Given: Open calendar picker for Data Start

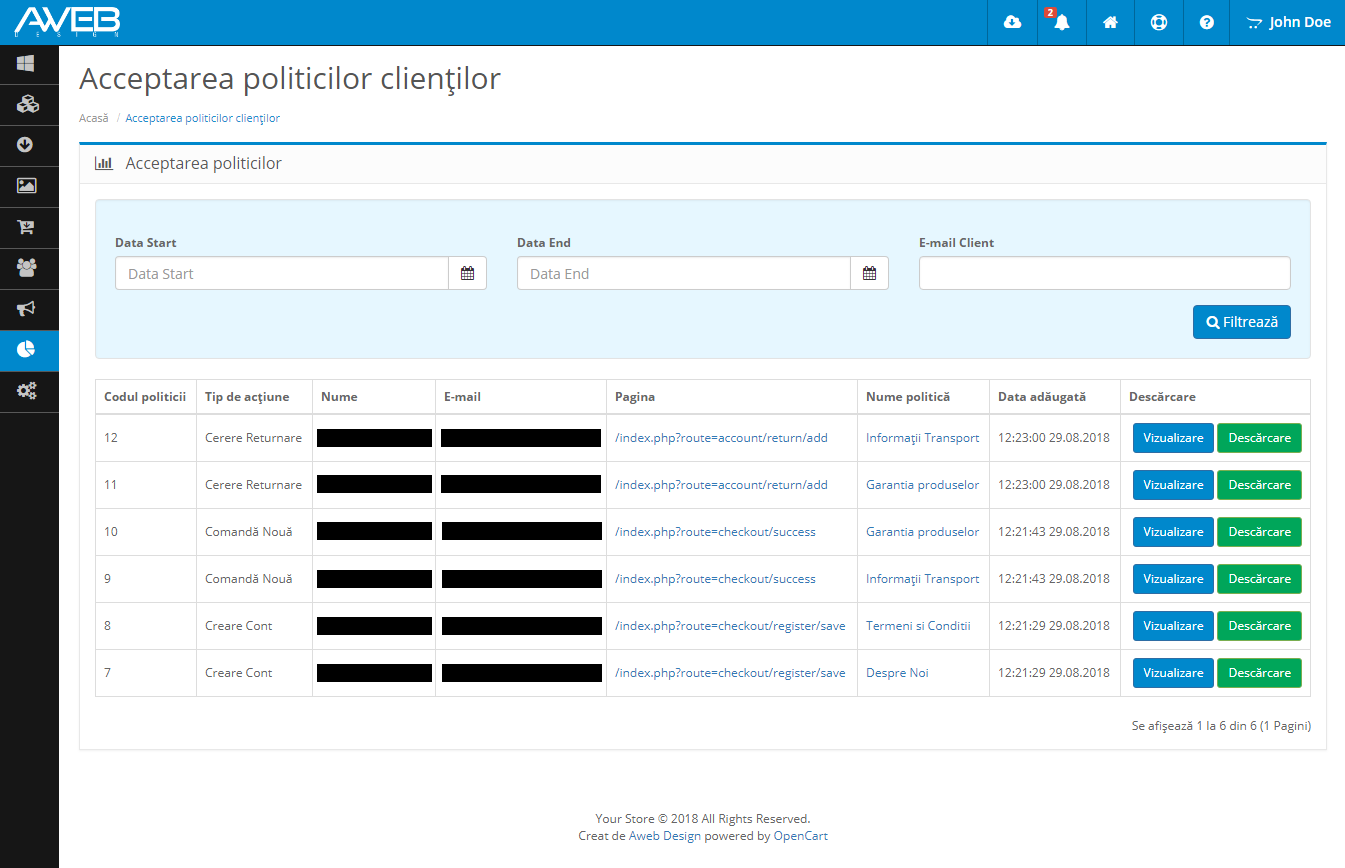Looking at the screenshot, I should coord(467,273).
